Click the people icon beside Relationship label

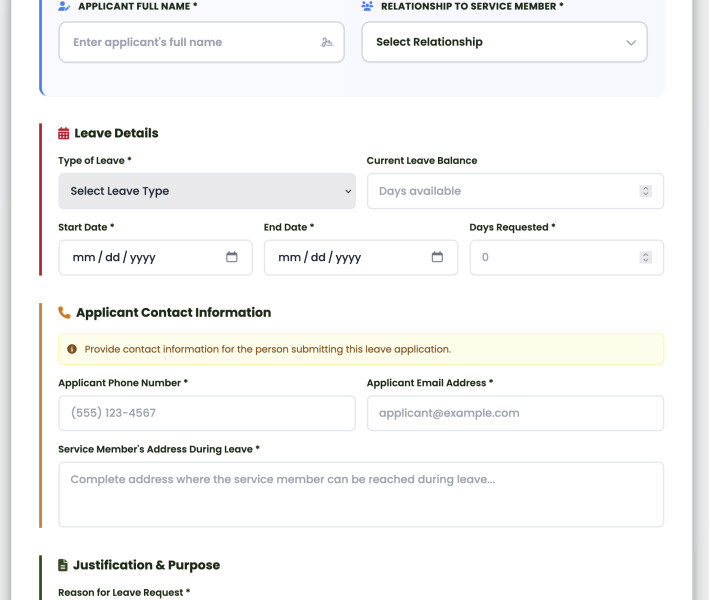click(367, 6)
